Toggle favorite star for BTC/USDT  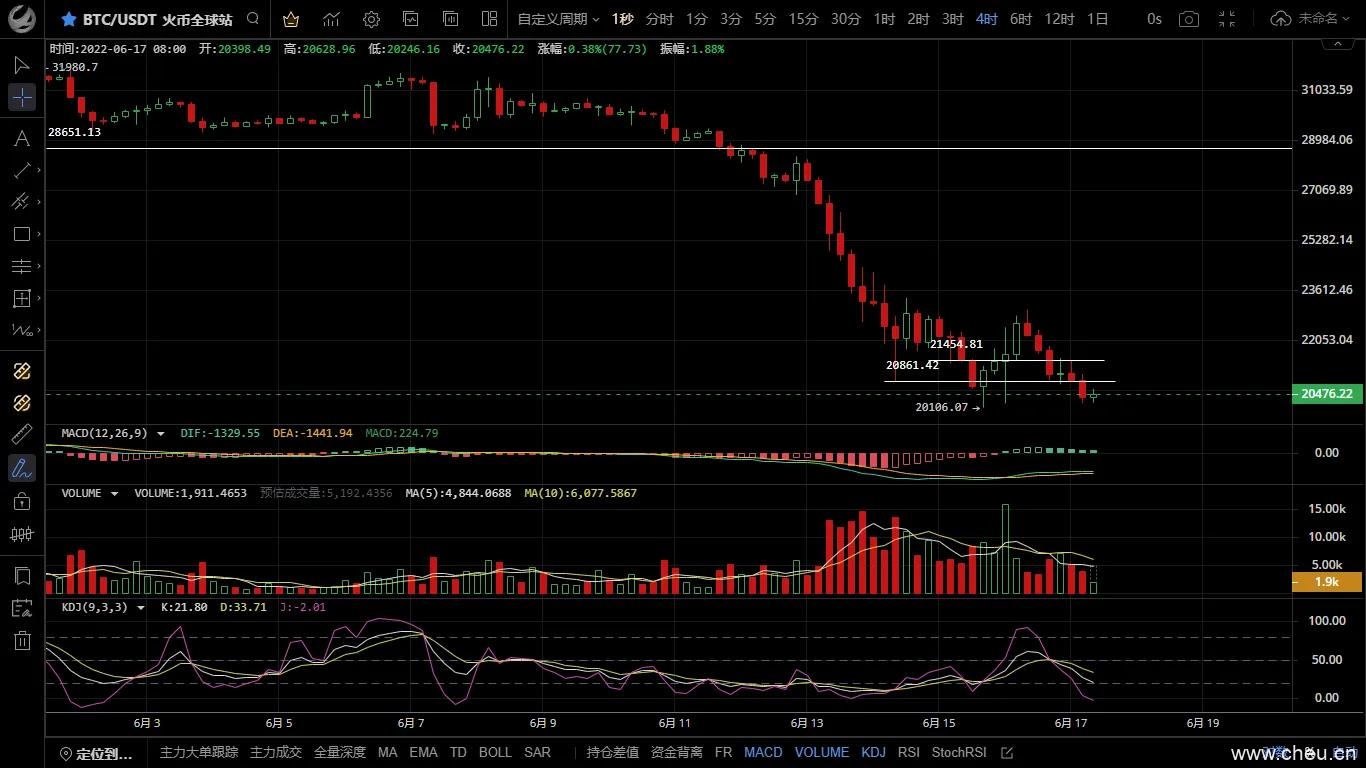pos(69,19)
